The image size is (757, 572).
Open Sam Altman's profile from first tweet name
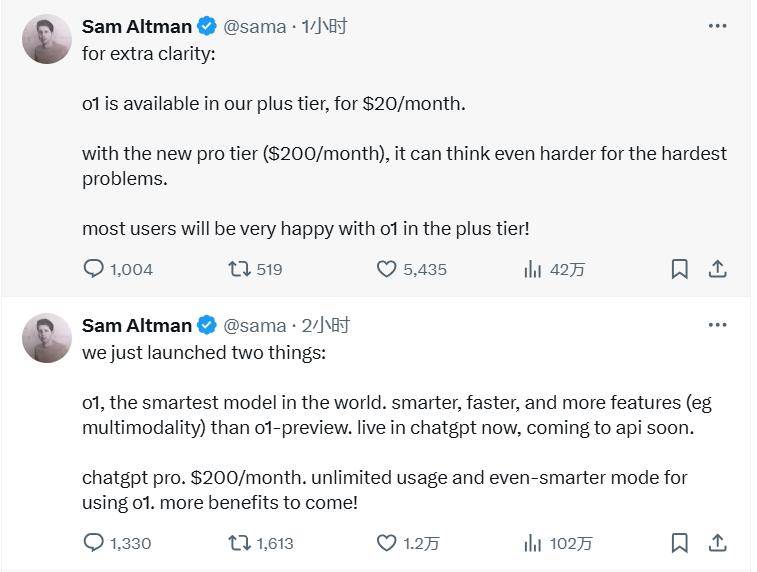pos(137,26)
